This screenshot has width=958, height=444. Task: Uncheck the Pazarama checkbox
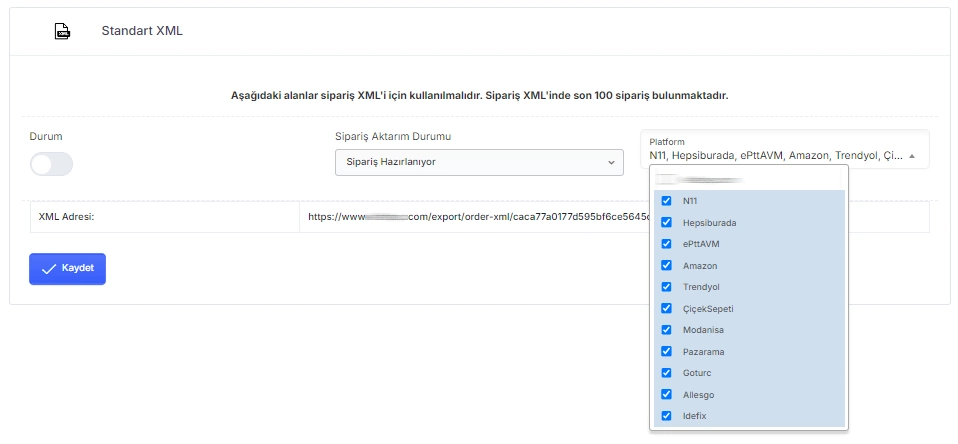667,352
